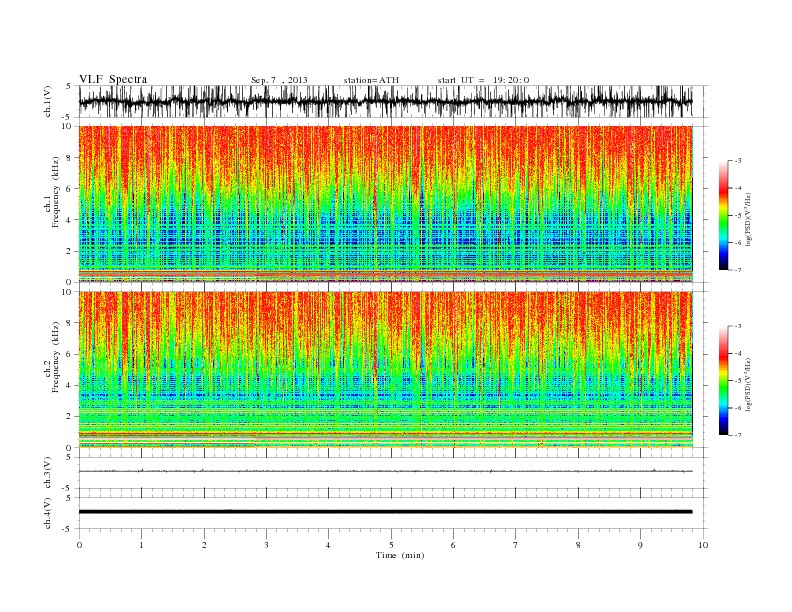Click the 8 kHz tick on ch.1 spectrogram
The height and width of the screenshot is (612, 792).
click(70, 158)
